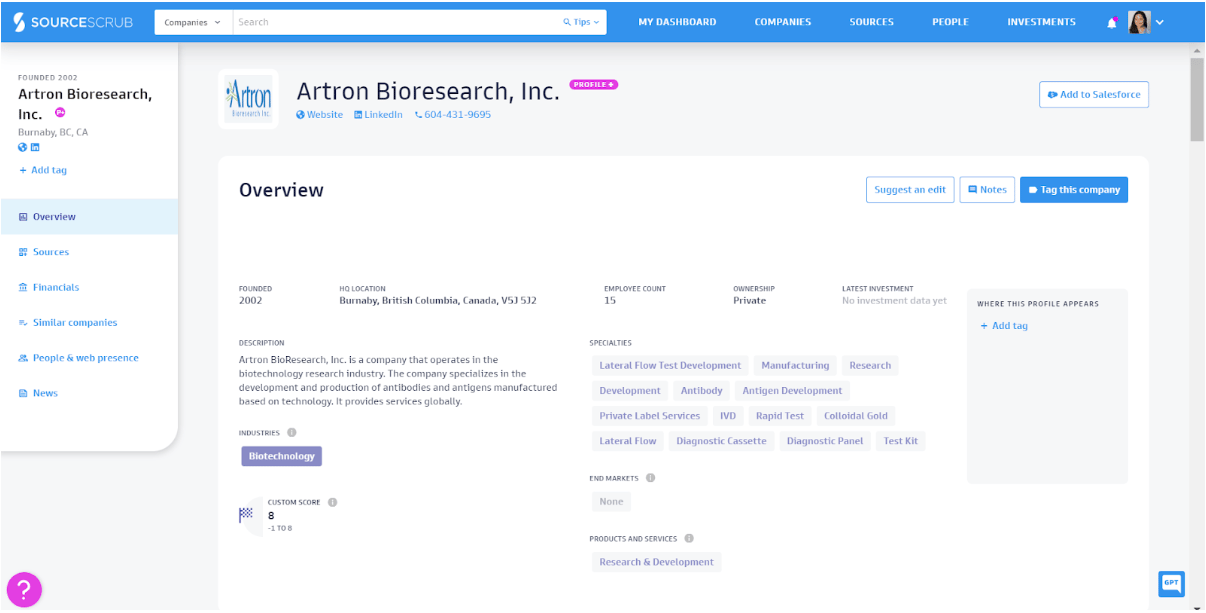Click the phone number 604-431-9695
This screenshot has width=1206, height=613.
[453, 115]
